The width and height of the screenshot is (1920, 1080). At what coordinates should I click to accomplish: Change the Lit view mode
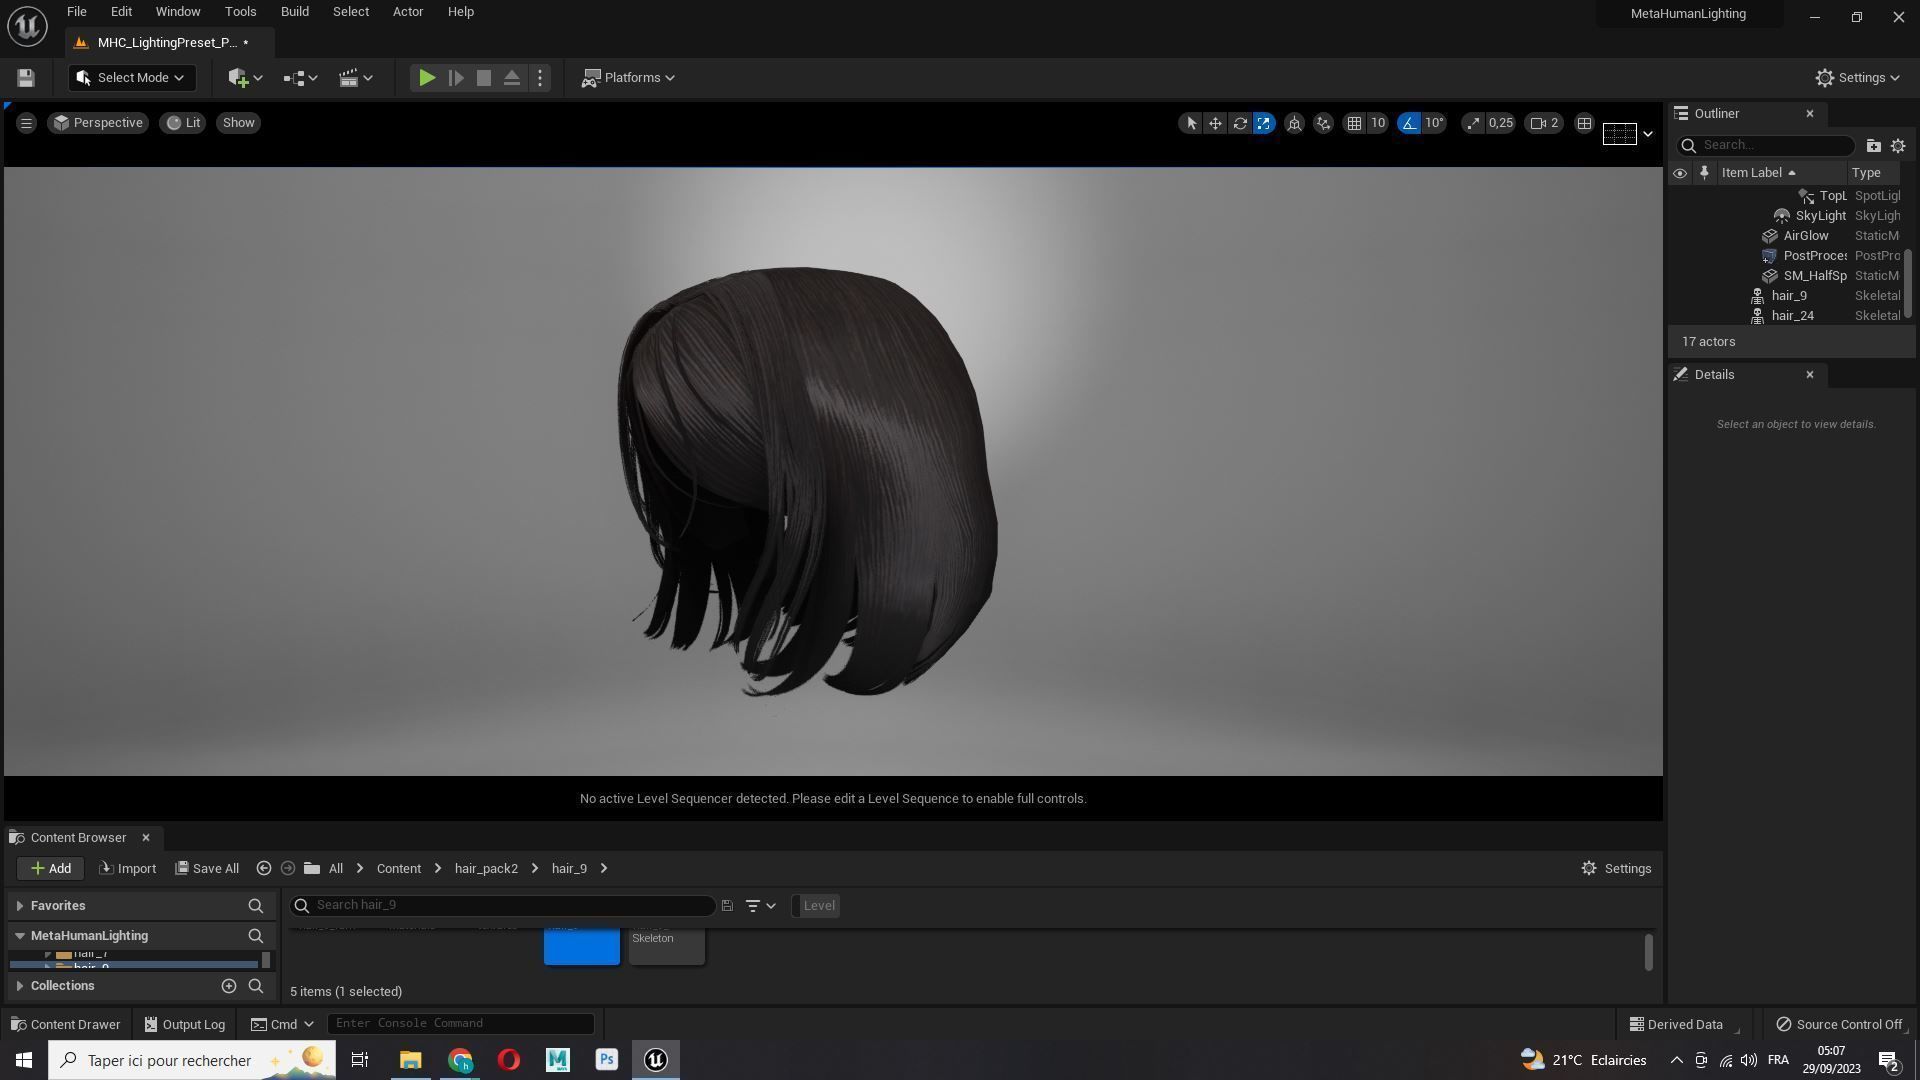pyautogui.click(x=183, y=123)
